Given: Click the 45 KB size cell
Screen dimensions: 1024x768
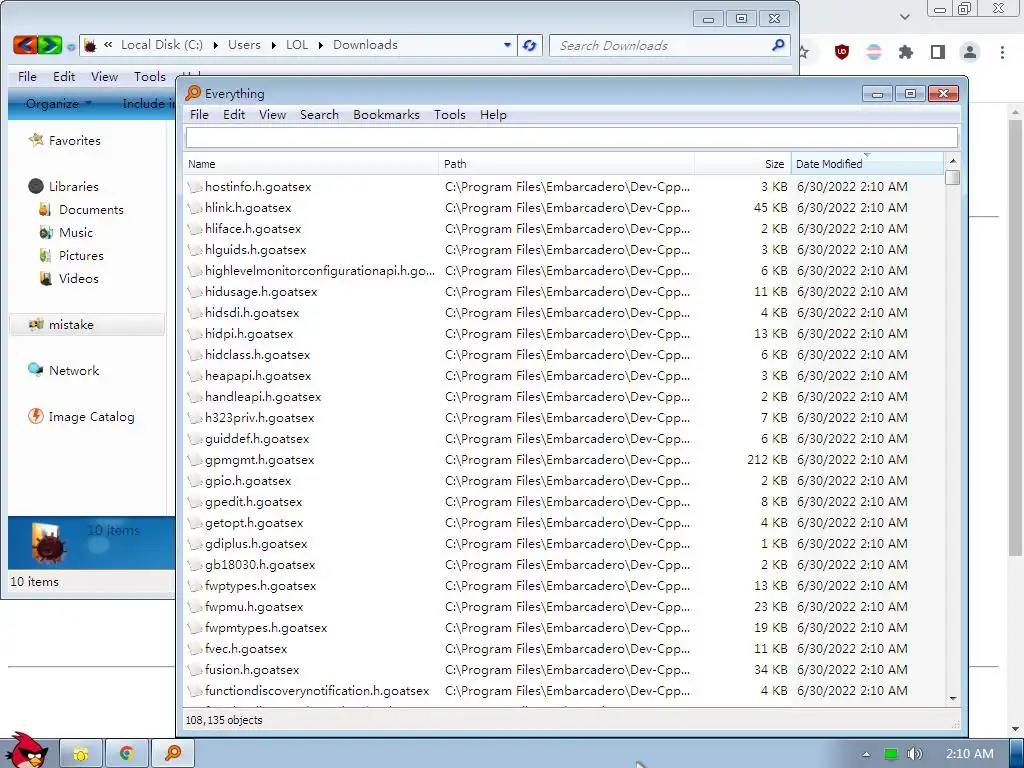Looking at the screenshot, I should 770,208.
